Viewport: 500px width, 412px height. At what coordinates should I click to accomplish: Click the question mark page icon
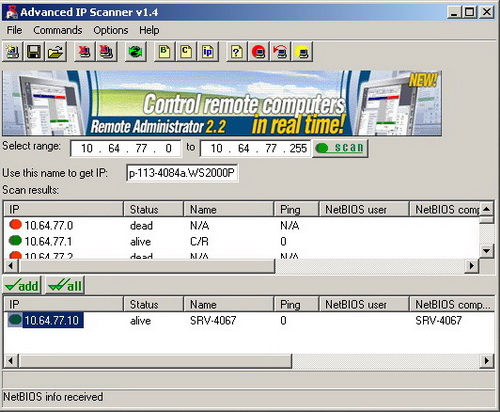[237, 52]
